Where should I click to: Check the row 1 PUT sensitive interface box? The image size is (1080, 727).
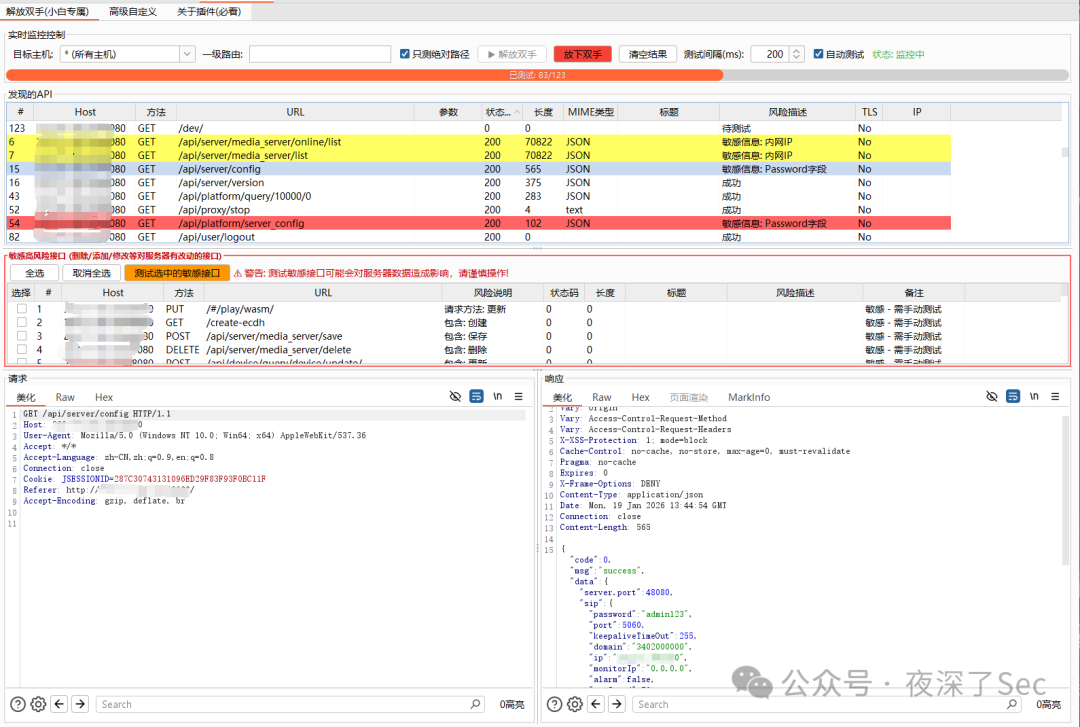tap(21, 309)
